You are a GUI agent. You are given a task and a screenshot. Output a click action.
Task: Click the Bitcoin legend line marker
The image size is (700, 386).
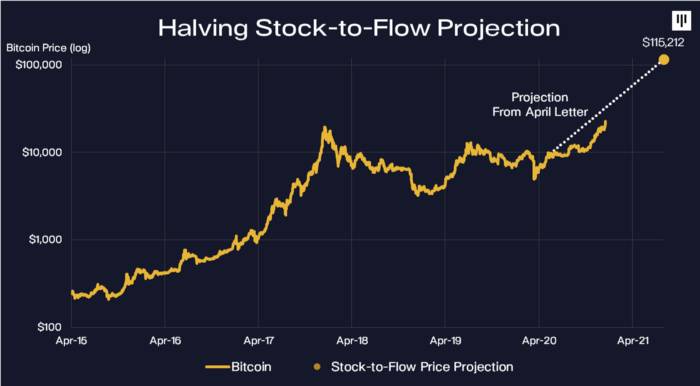click(217, 367)
